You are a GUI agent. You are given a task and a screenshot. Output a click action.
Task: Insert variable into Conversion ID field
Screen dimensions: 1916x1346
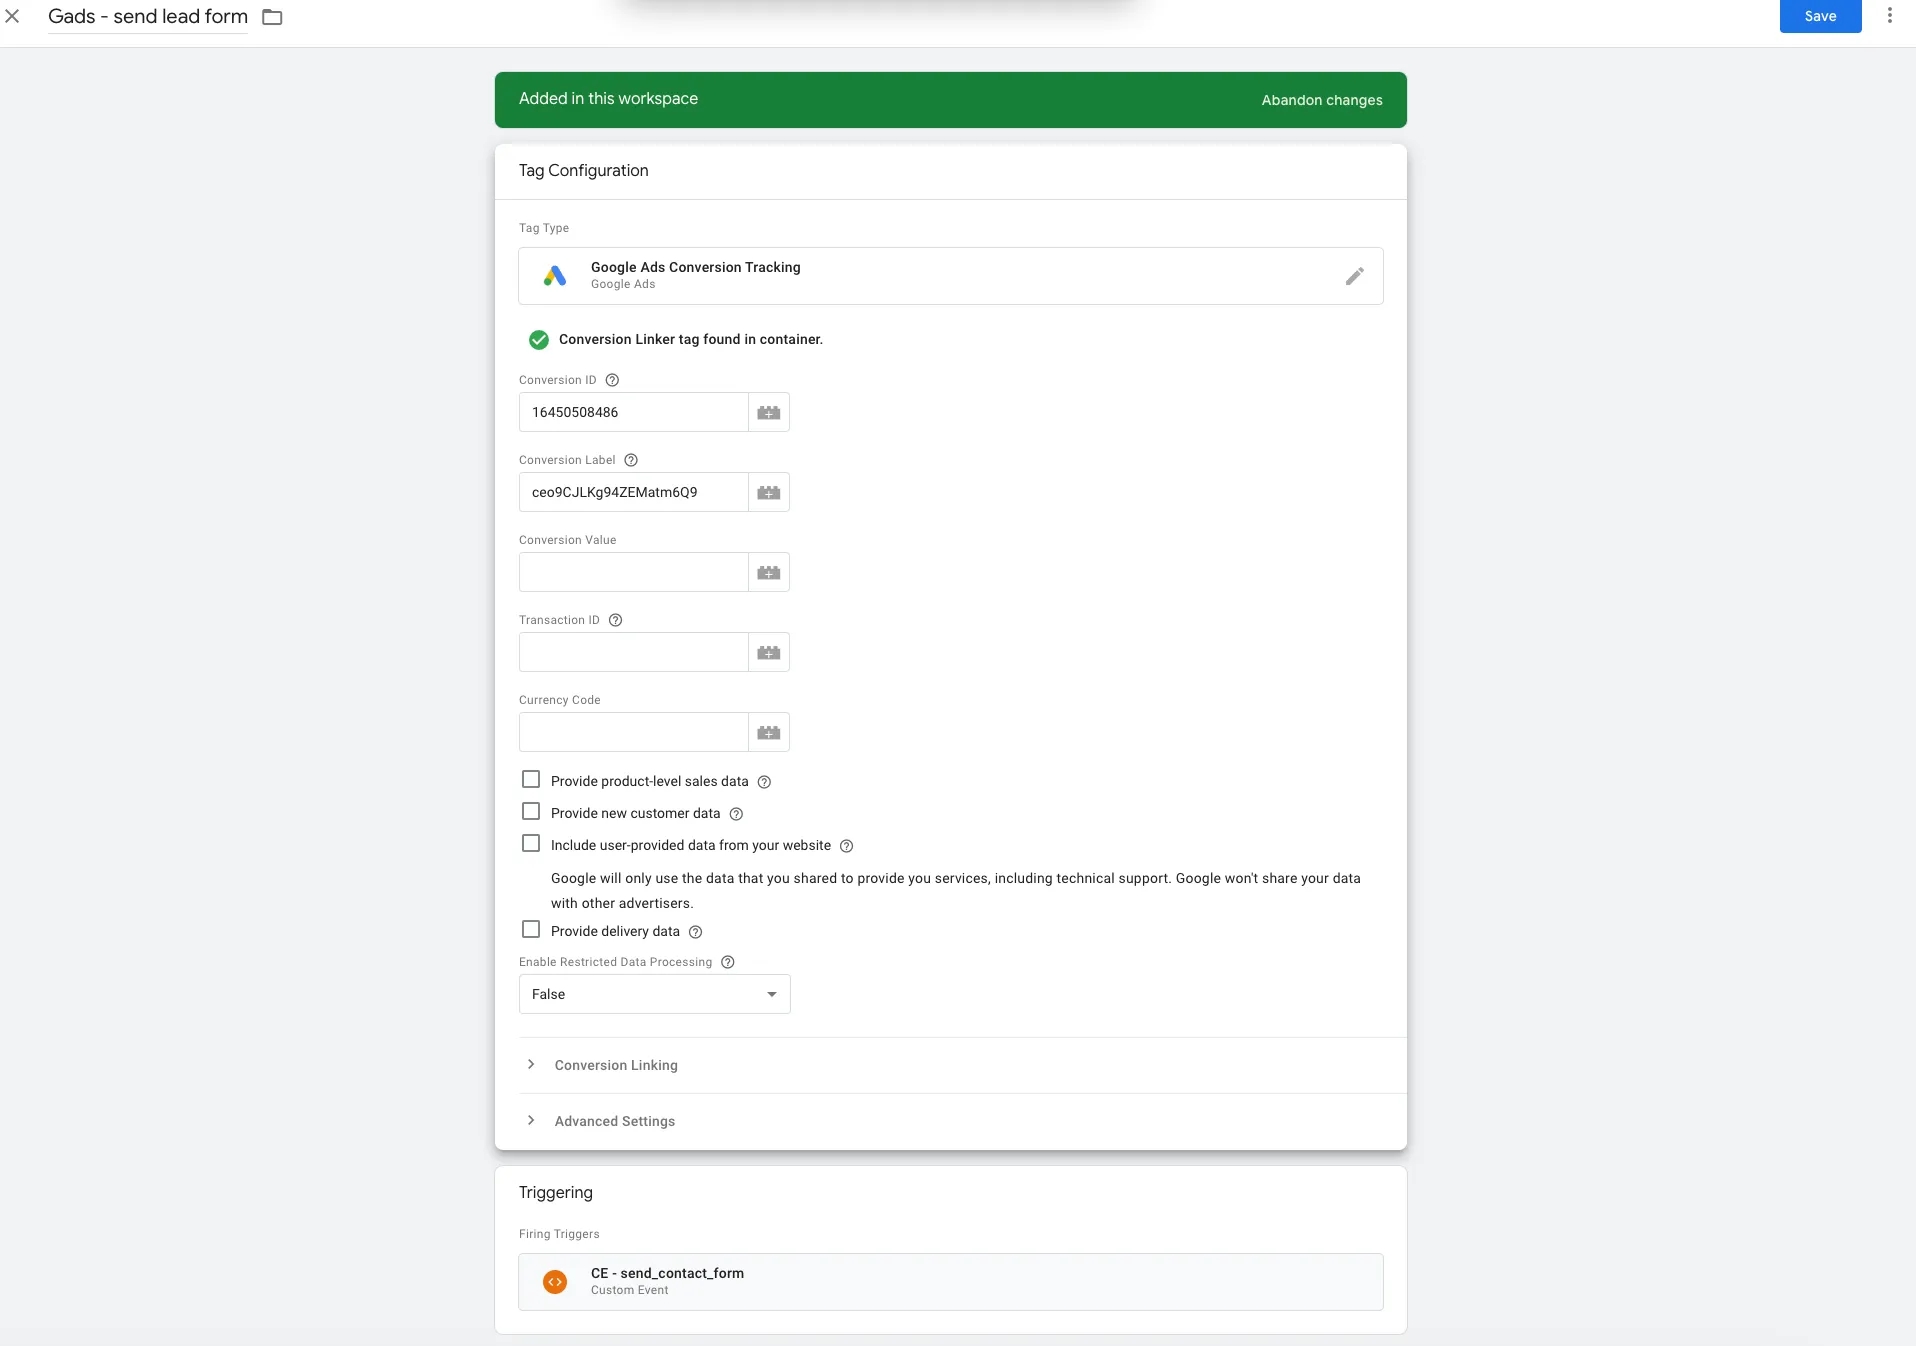click(x=769, y=412)
